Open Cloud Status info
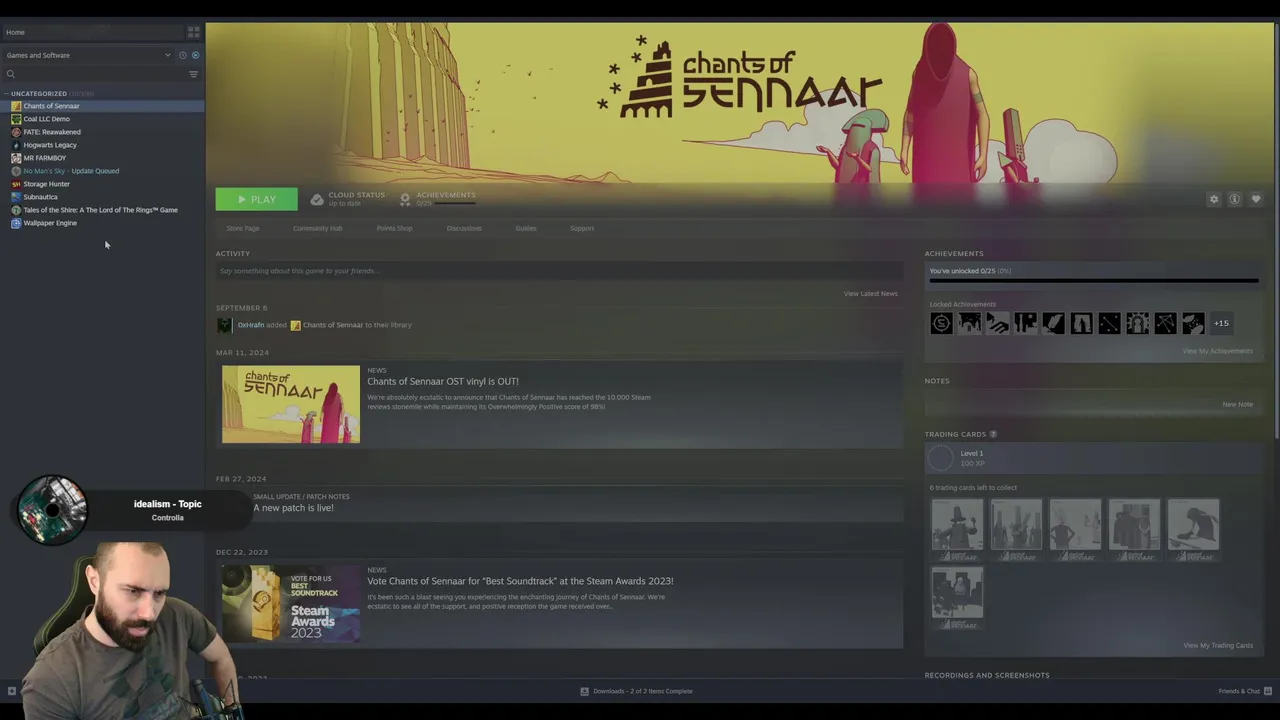 (x=347, y=199)
